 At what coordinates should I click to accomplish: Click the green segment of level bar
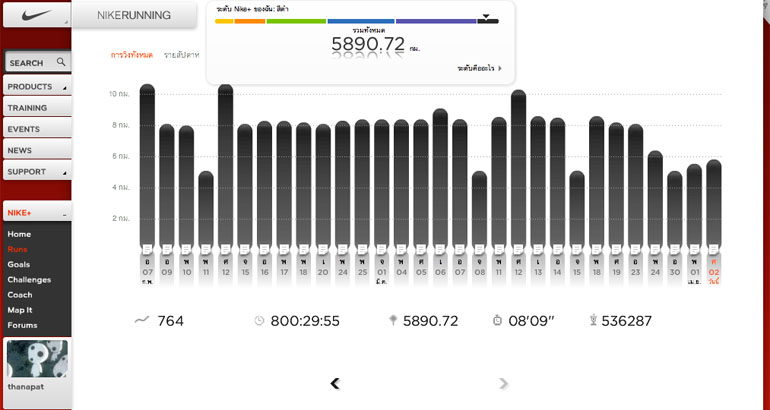click(x=296, y=21)
